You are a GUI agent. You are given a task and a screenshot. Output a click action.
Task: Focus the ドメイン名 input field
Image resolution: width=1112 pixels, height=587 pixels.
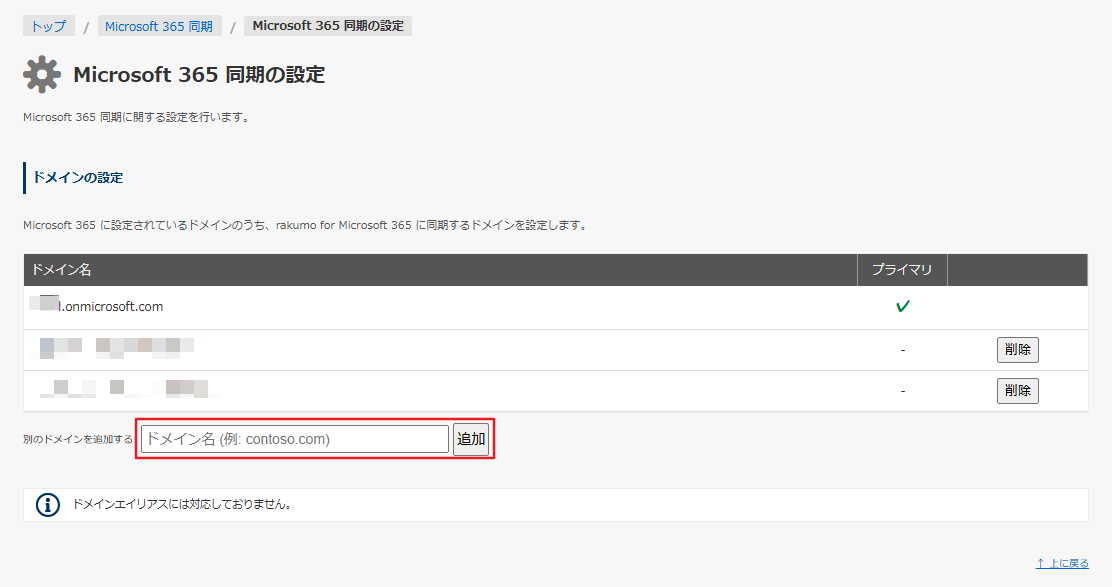coord(295,439)
